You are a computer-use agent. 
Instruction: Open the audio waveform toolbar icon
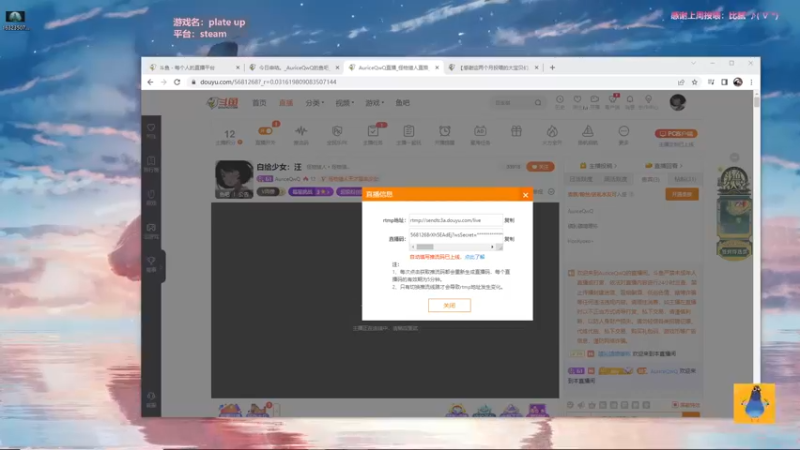click(x=301, y=131)
